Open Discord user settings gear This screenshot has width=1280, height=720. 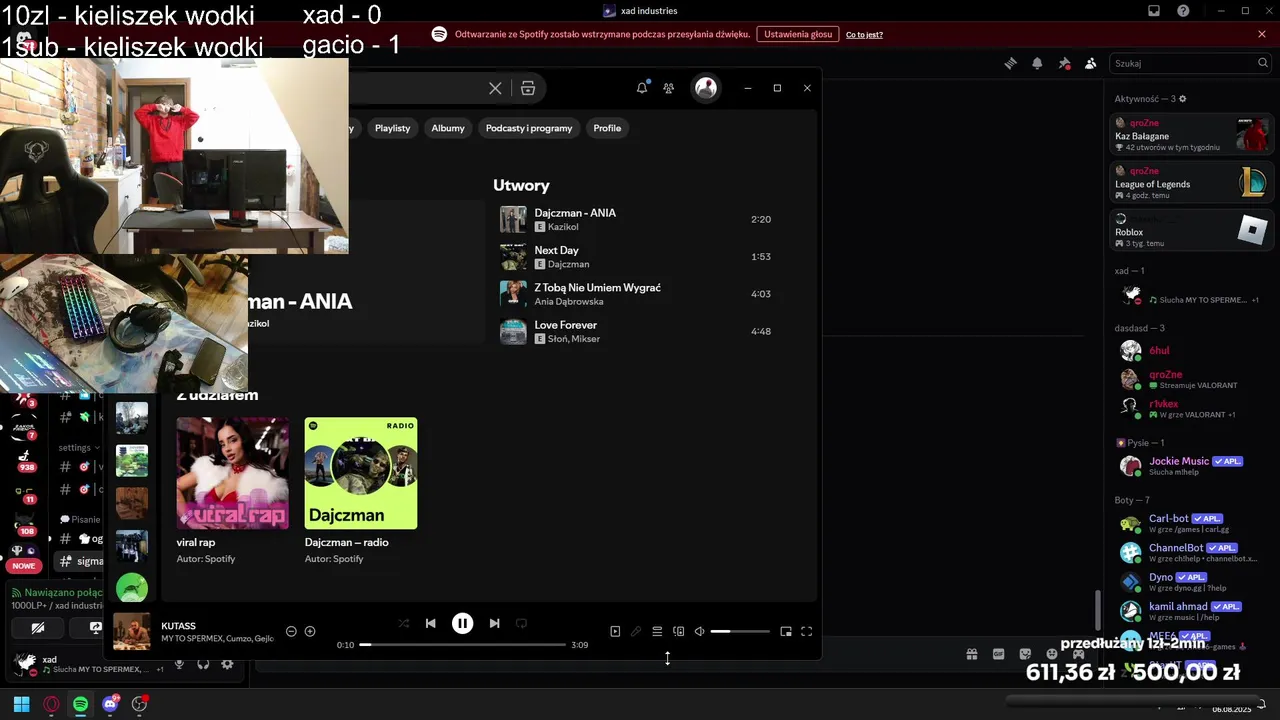[227, 664]
